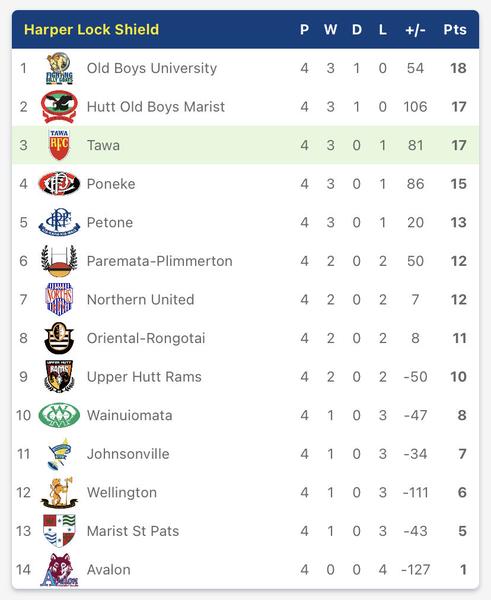
Task: Select the Tawa RFC shield logo
Action: click(59, 145)
